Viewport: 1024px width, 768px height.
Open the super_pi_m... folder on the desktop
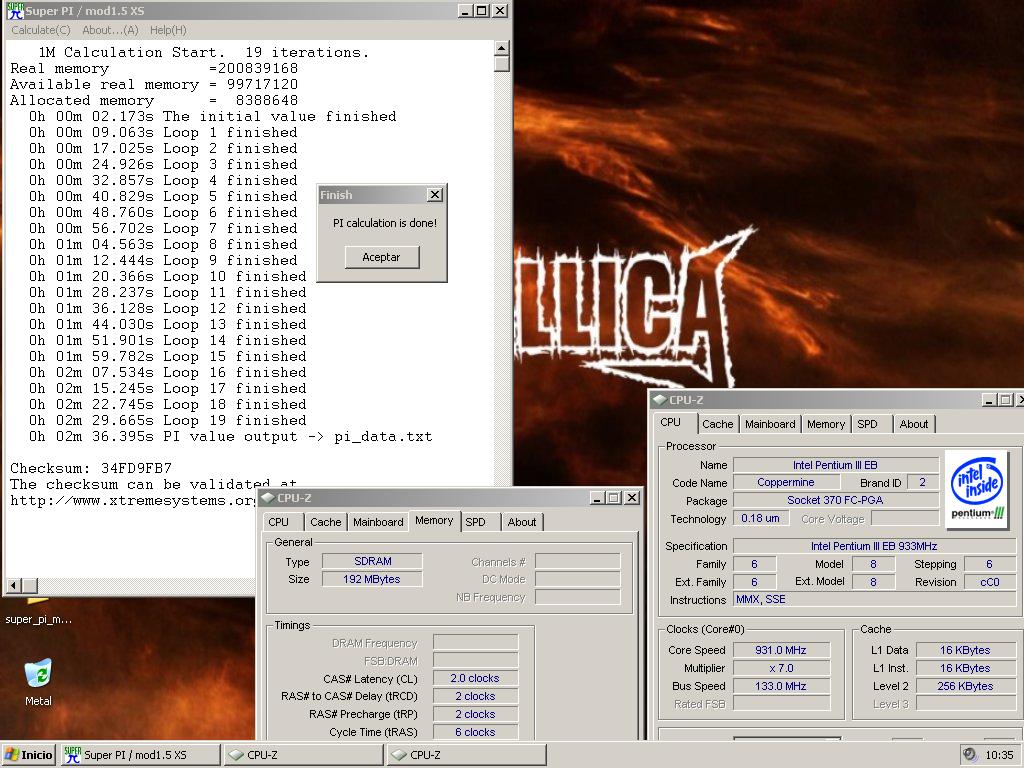[x=38, y=611]
